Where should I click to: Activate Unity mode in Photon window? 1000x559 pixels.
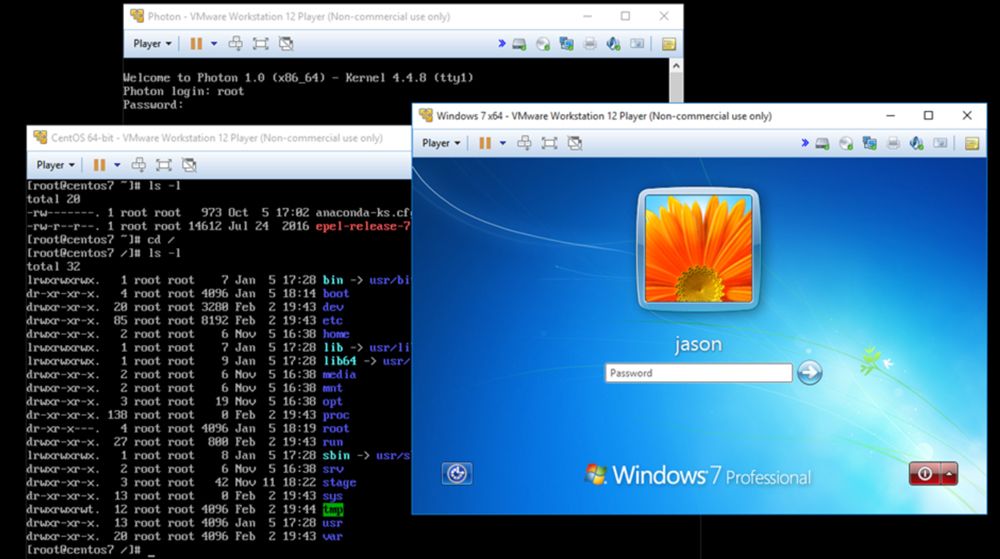click(x=286, y=44)
